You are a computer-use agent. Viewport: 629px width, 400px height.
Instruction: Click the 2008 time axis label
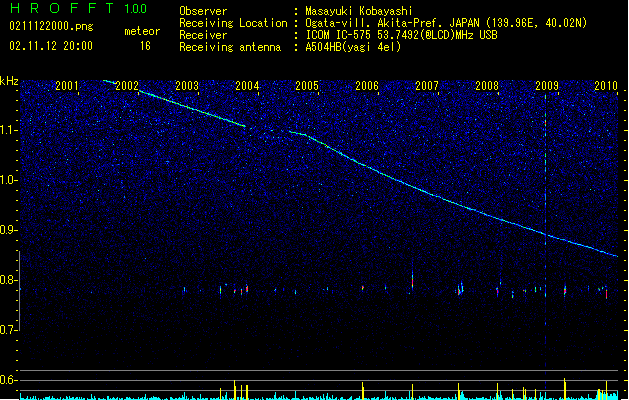click(487, 85)
